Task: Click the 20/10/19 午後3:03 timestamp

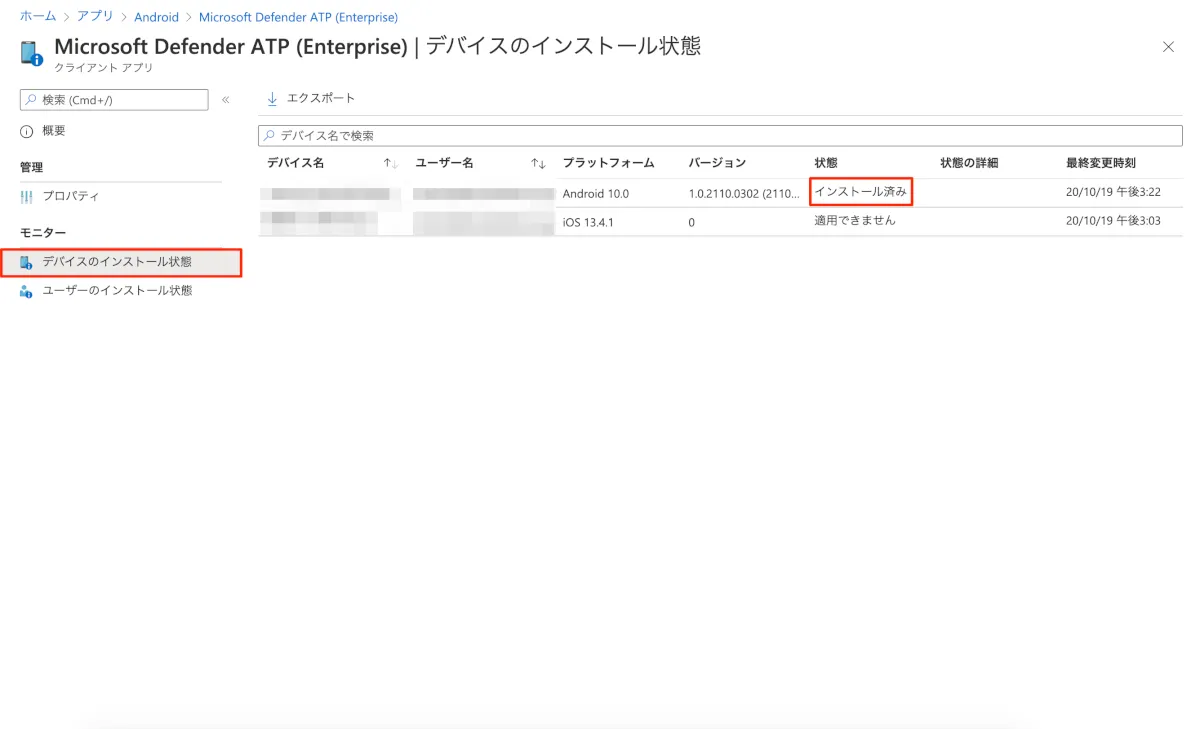Action: (x=1113, y=221)
